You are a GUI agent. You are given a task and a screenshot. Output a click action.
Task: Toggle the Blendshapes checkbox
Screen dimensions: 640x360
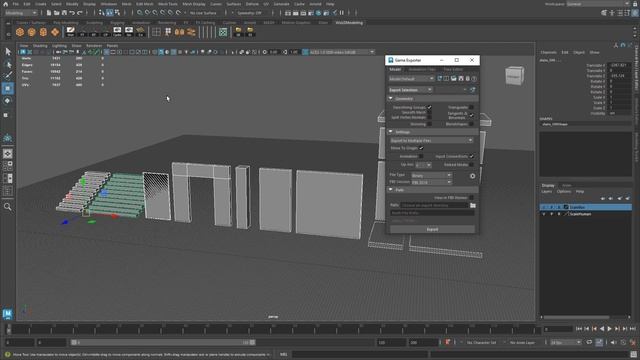coord(471,124)
